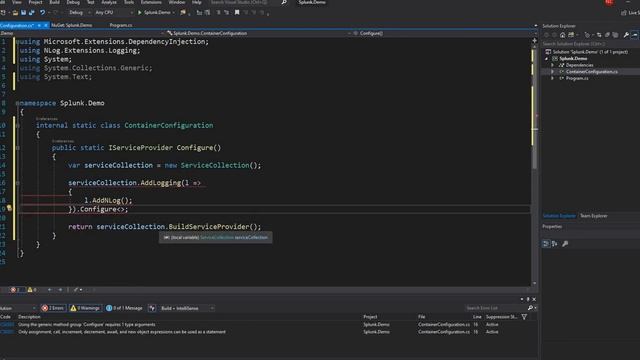The width and height of the screenshot is (640, 360).
Task: Collapse the Splunk.Demo project node
Action: [x=547, y=58]
